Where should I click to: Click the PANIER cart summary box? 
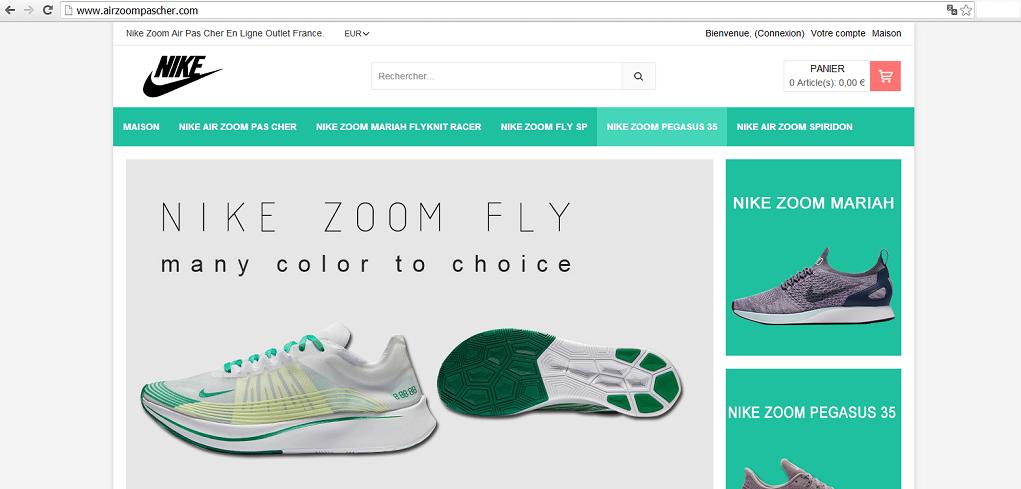click(x=827, y=76)
